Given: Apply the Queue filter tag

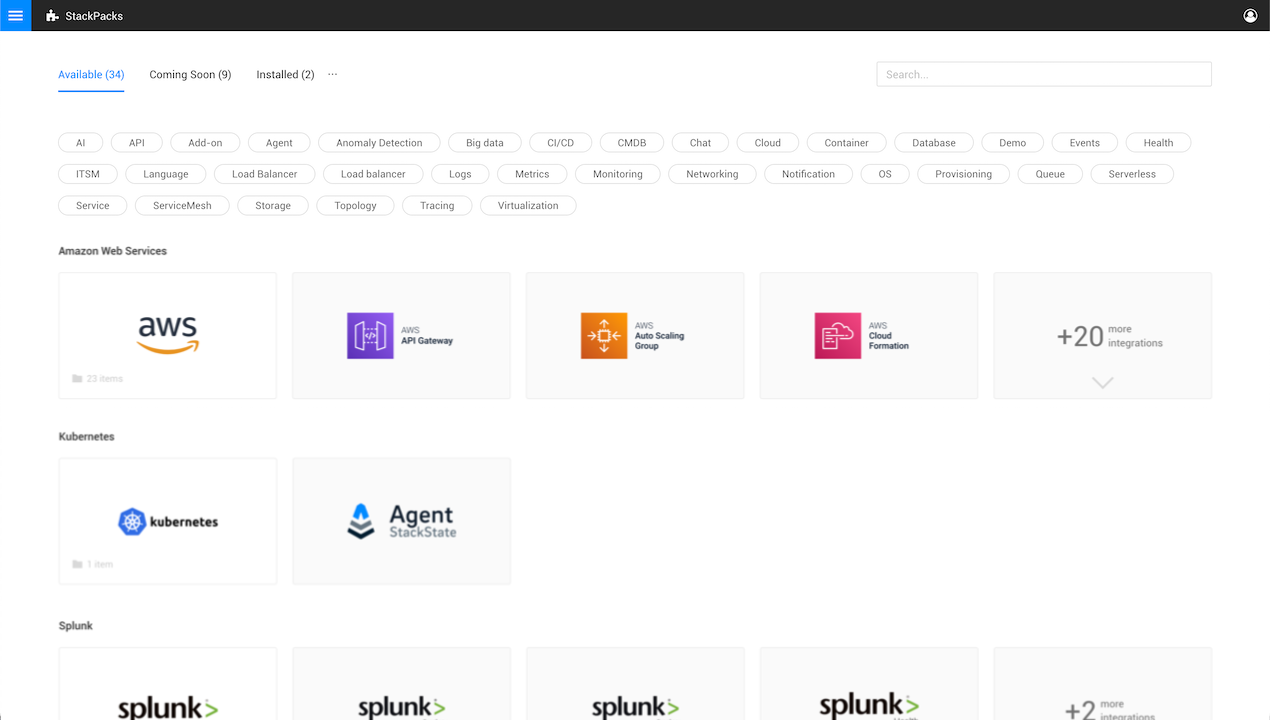Looking at the screenshot, I should click(x=1050, y=174).
